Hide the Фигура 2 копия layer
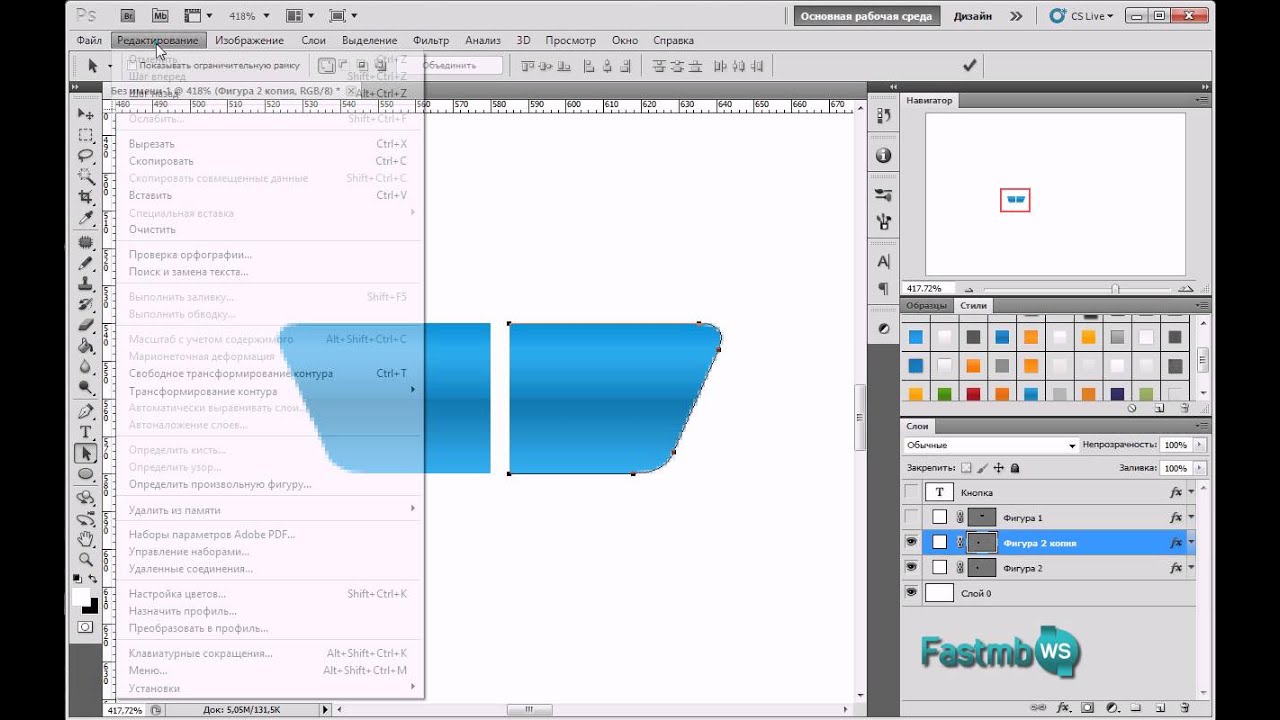Image resolution: width=1280 pixels, height=720 pixels. coord(911,542)
